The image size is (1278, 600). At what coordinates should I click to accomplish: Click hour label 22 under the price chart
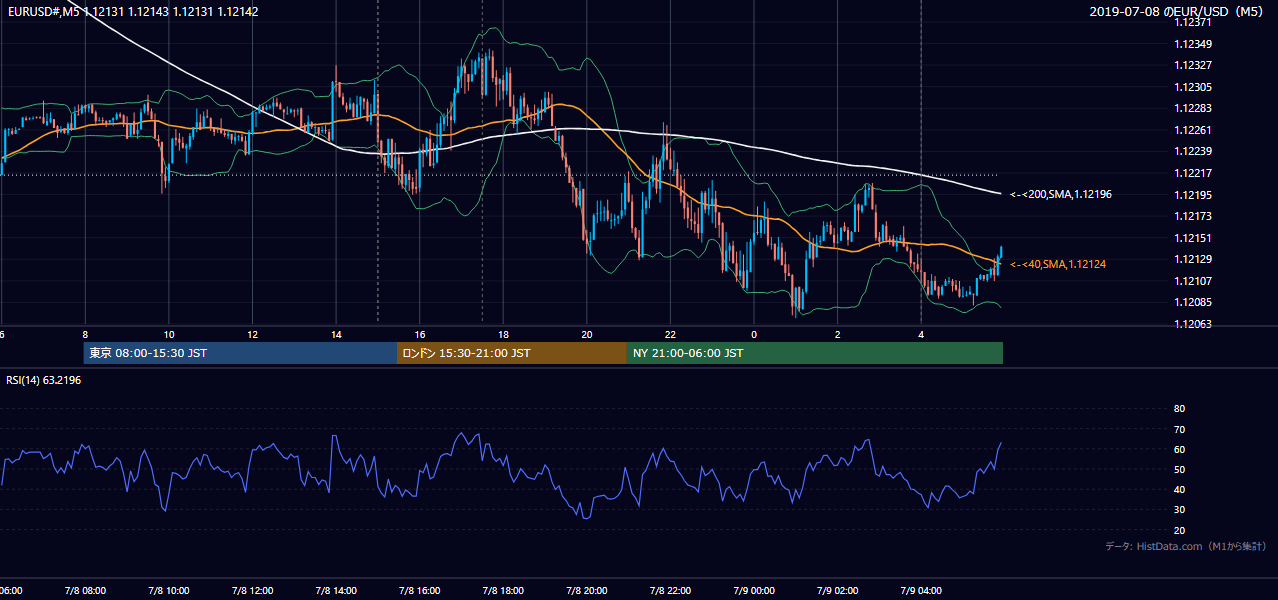pos(670,334)
